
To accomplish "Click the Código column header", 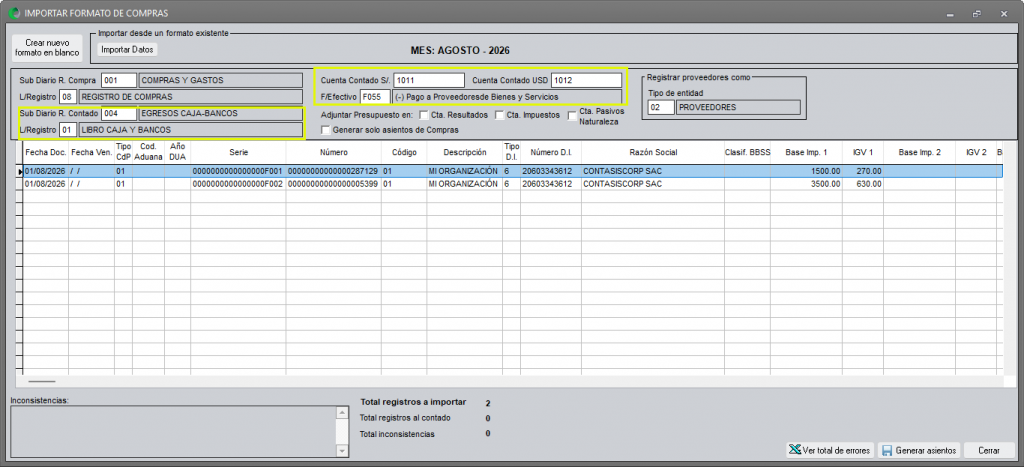I will point(404,152).
